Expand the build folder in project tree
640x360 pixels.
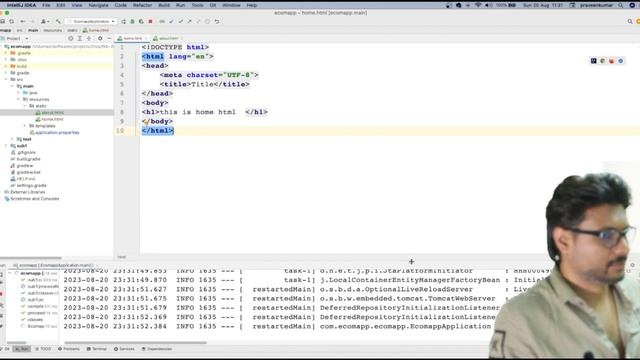(x=6, y=66)
